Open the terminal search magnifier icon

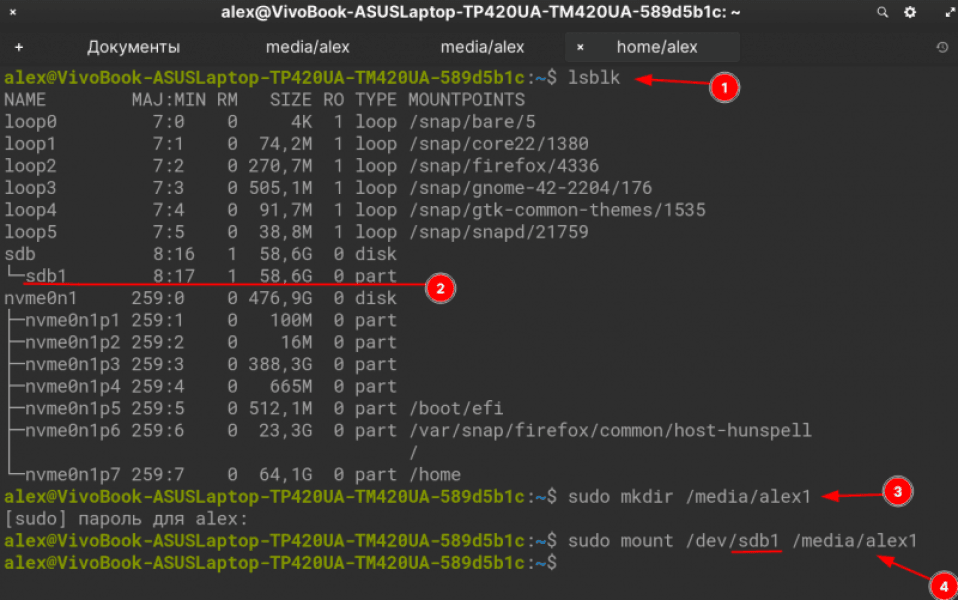pos(881,12)
